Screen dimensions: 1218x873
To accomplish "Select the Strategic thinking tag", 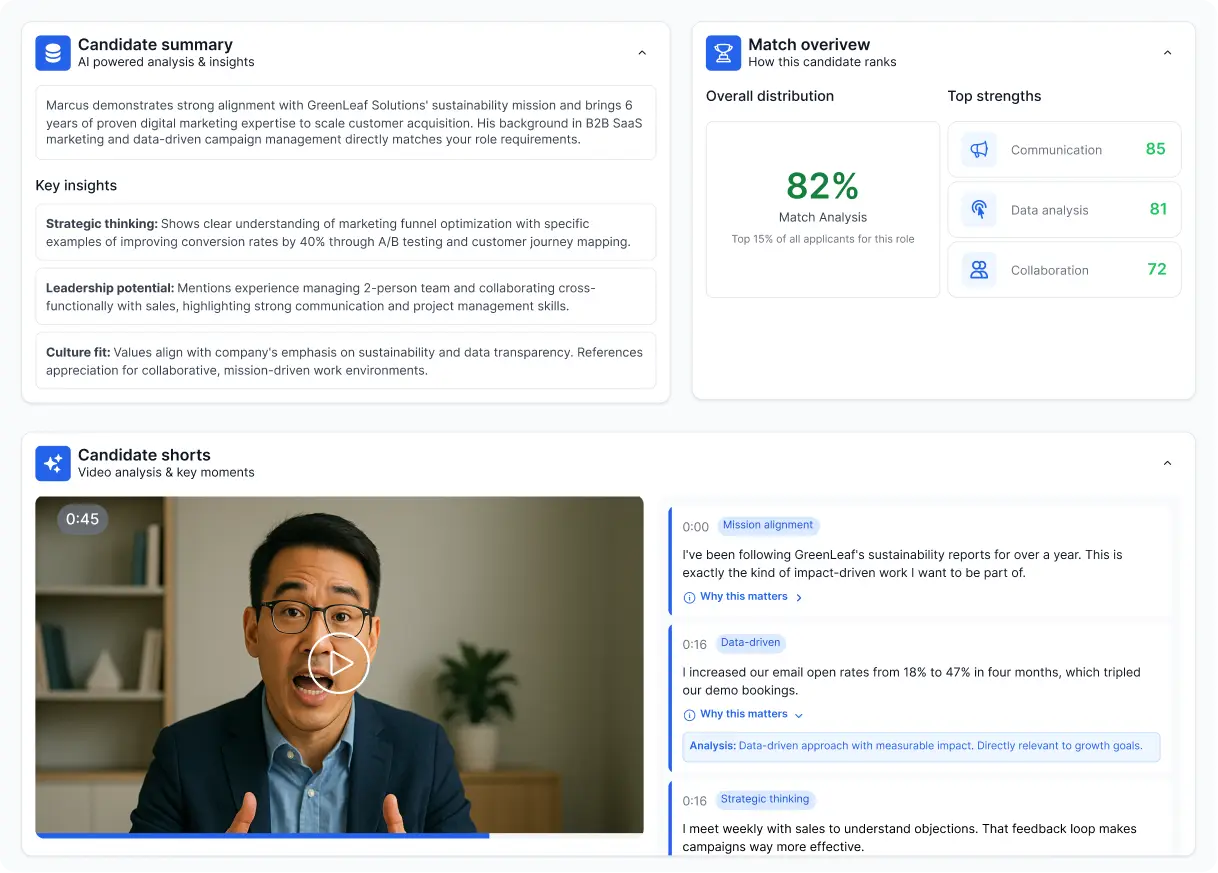I will click(x=765, y=799).
